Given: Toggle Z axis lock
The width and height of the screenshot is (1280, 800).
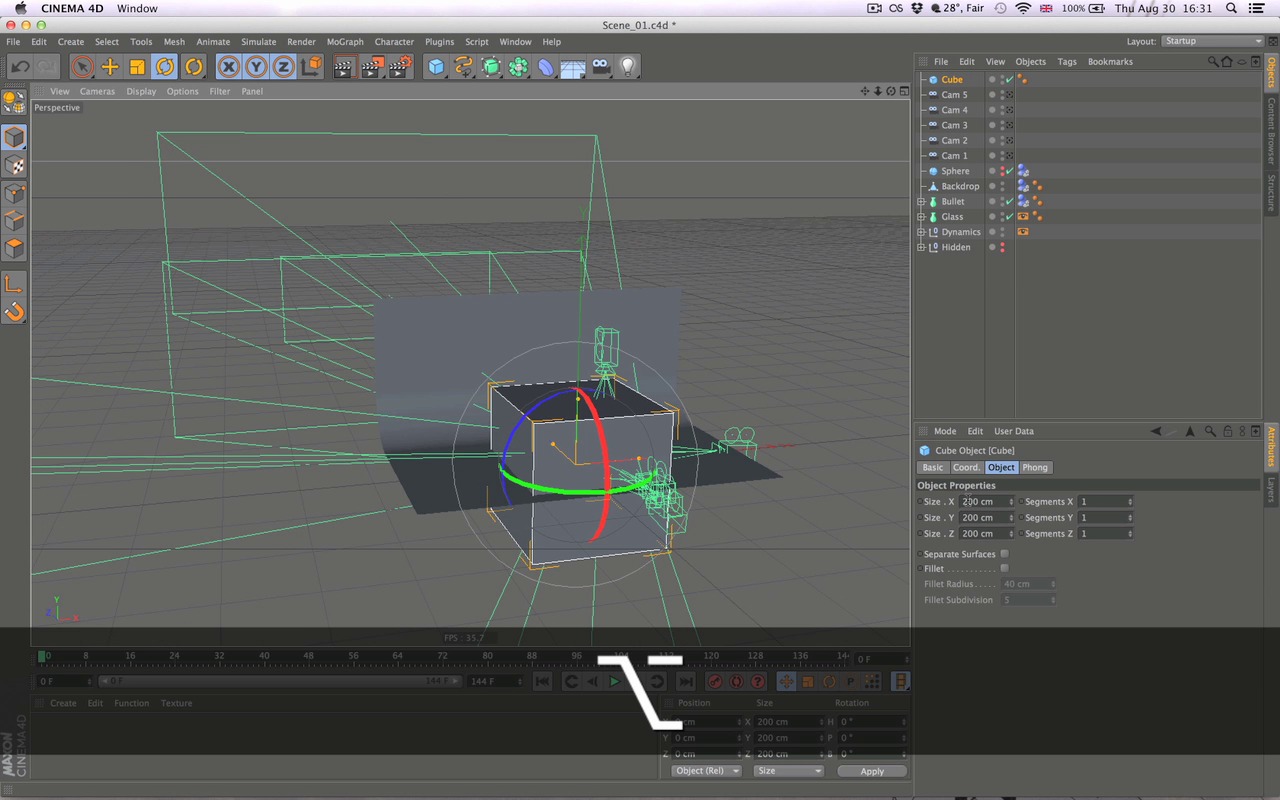Looking at the screenshot, I should pos(284,67).
